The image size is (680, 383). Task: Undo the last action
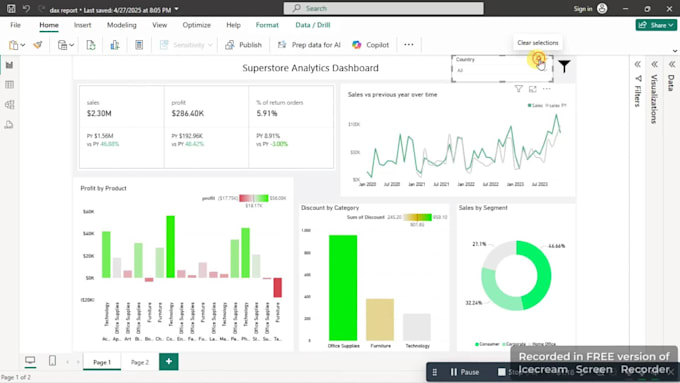click(26, 8)
